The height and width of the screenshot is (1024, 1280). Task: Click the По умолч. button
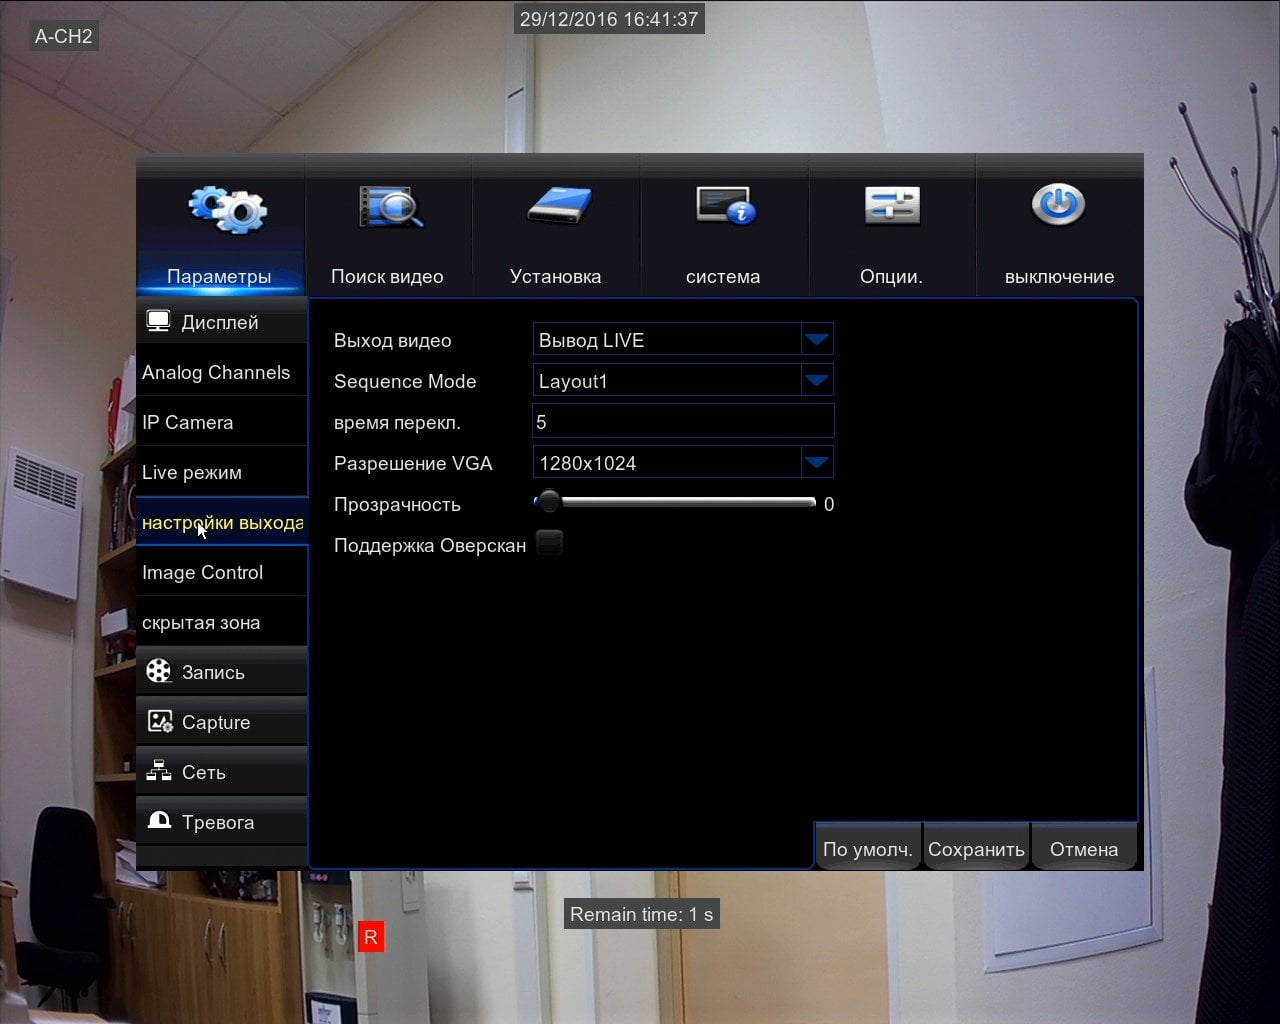pos(867,848)
